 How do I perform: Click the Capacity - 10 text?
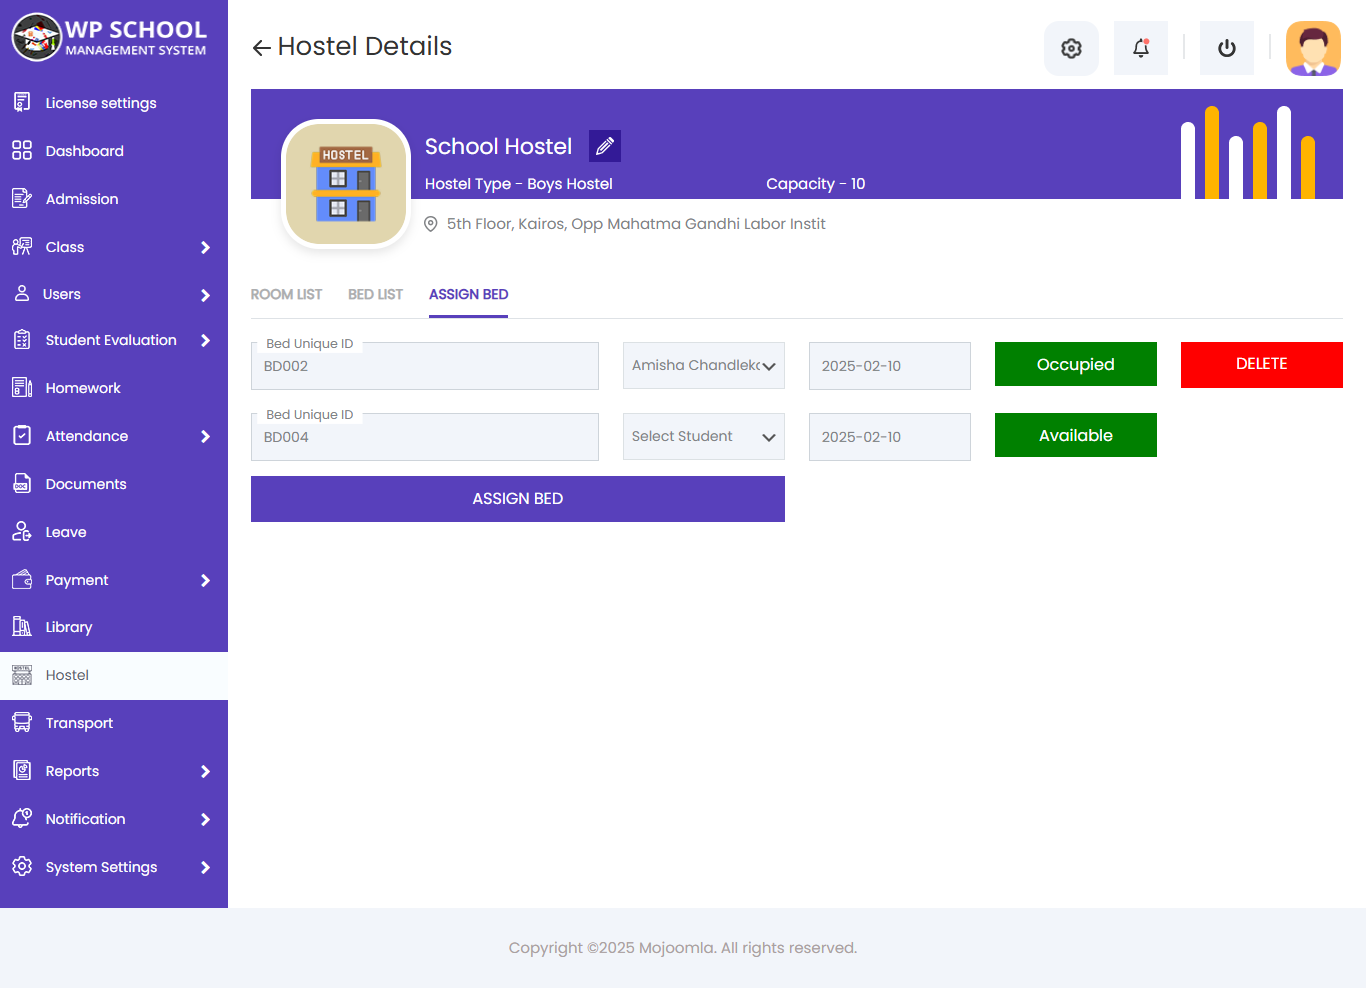tap(816, 184)
